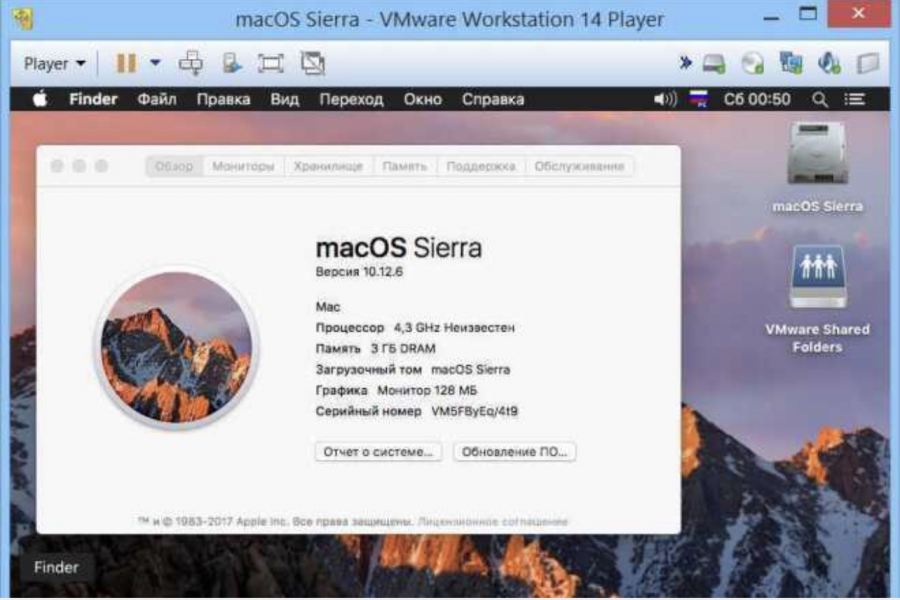Close the About This Mac window

57,166
